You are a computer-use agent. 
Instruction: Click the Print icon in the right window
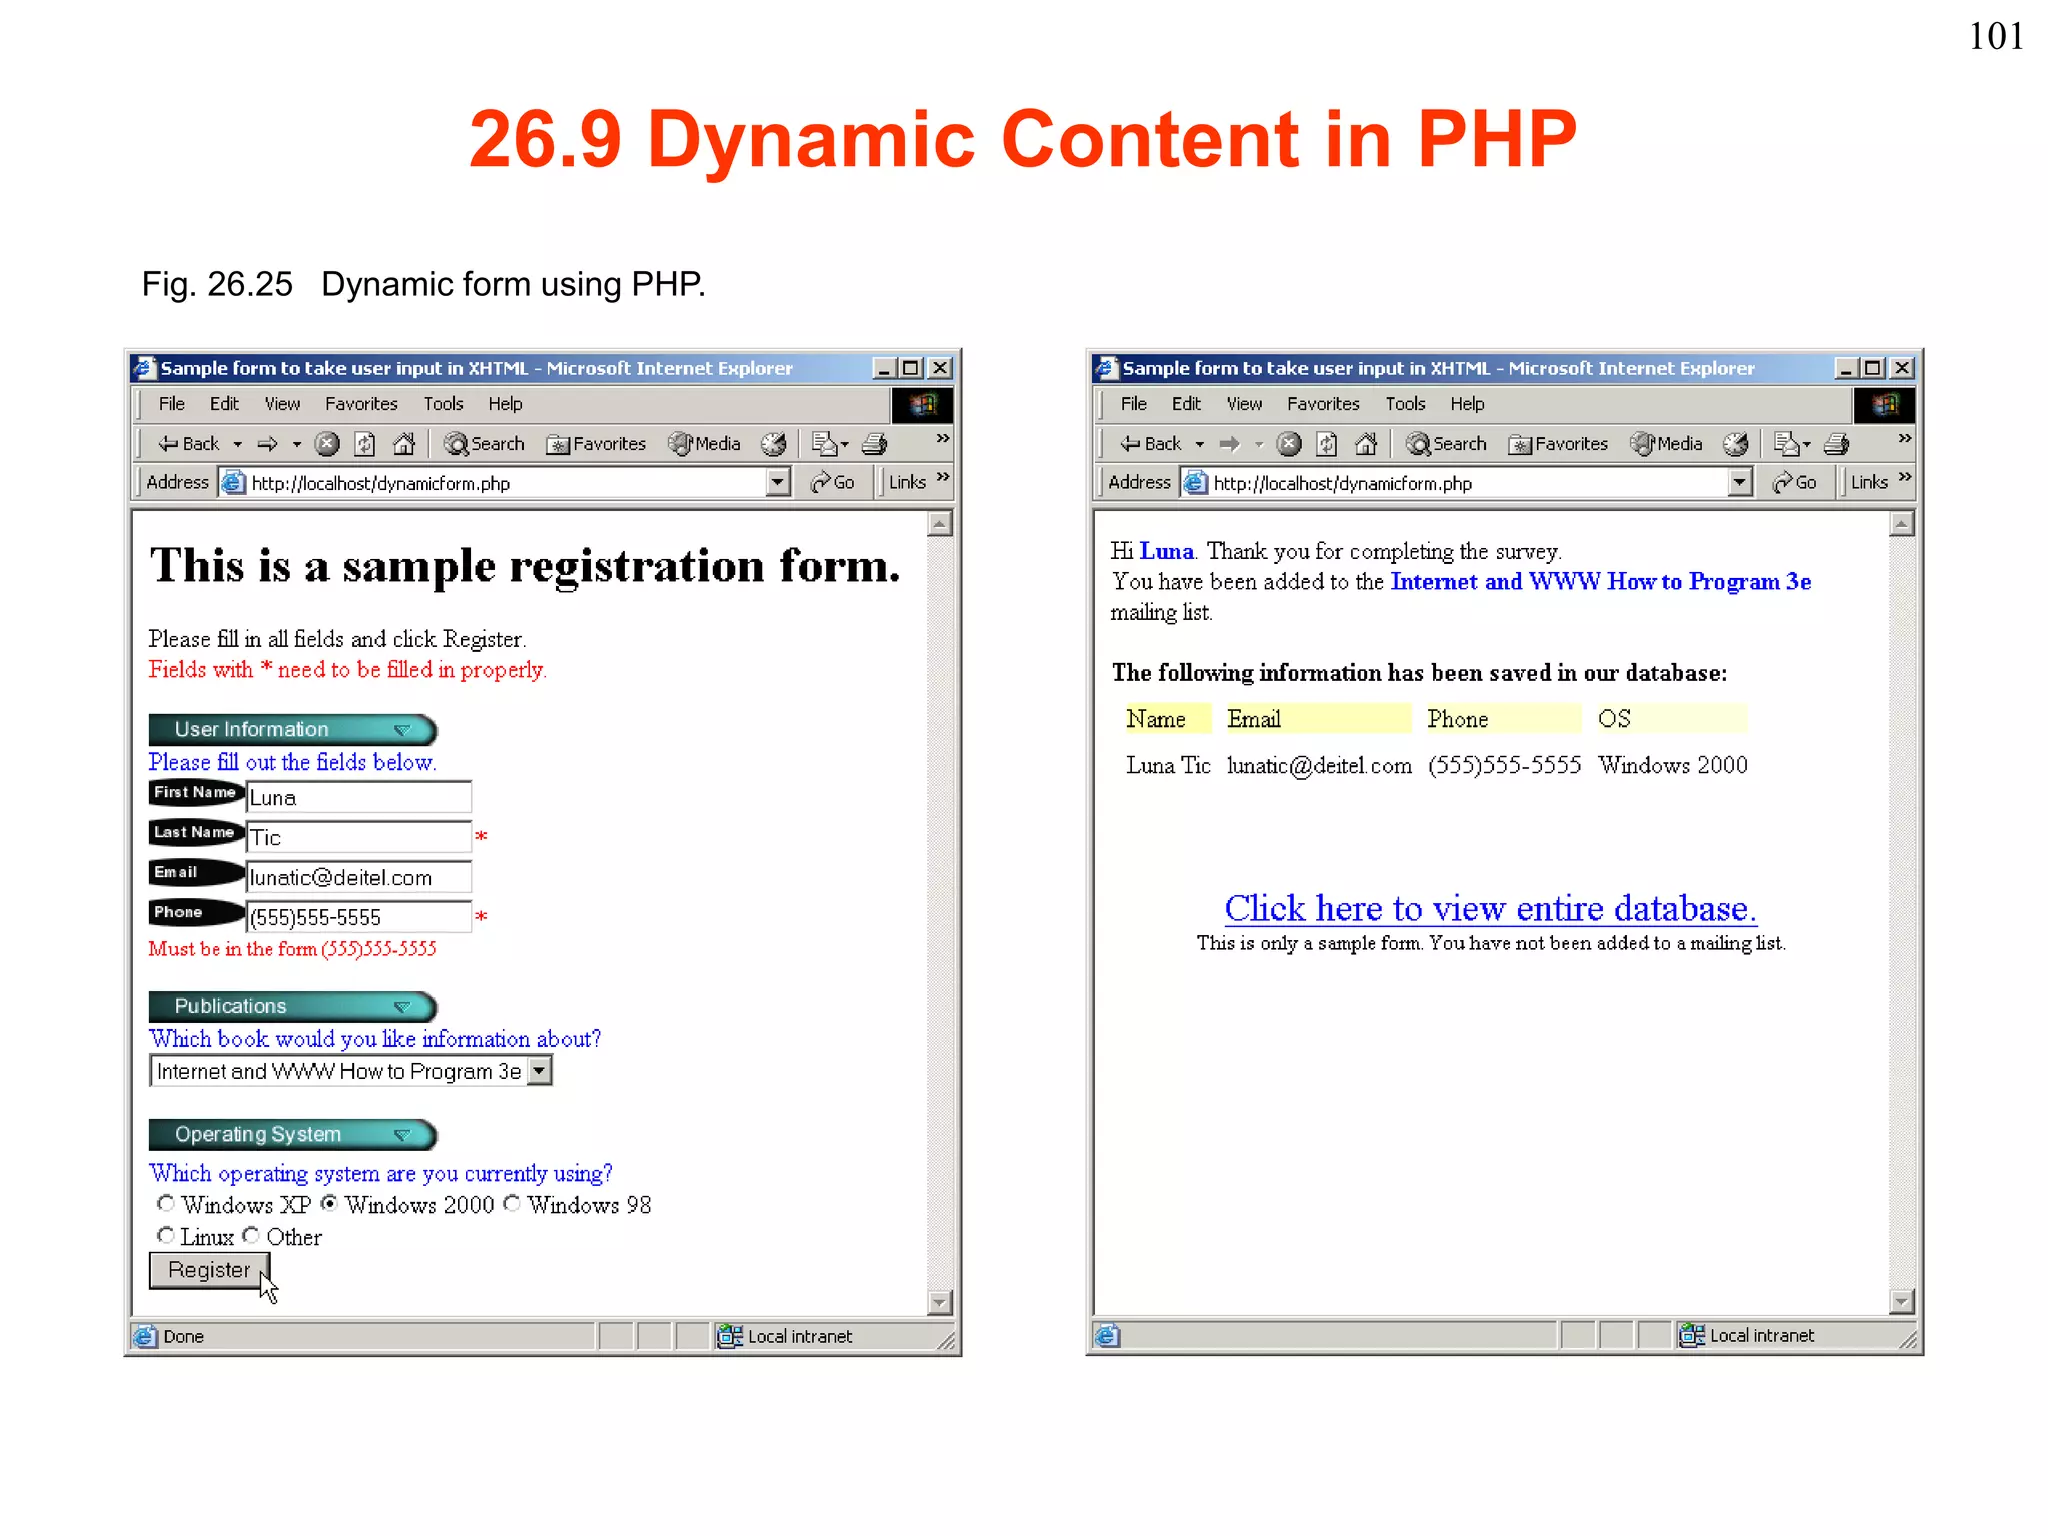[1838, 443]
